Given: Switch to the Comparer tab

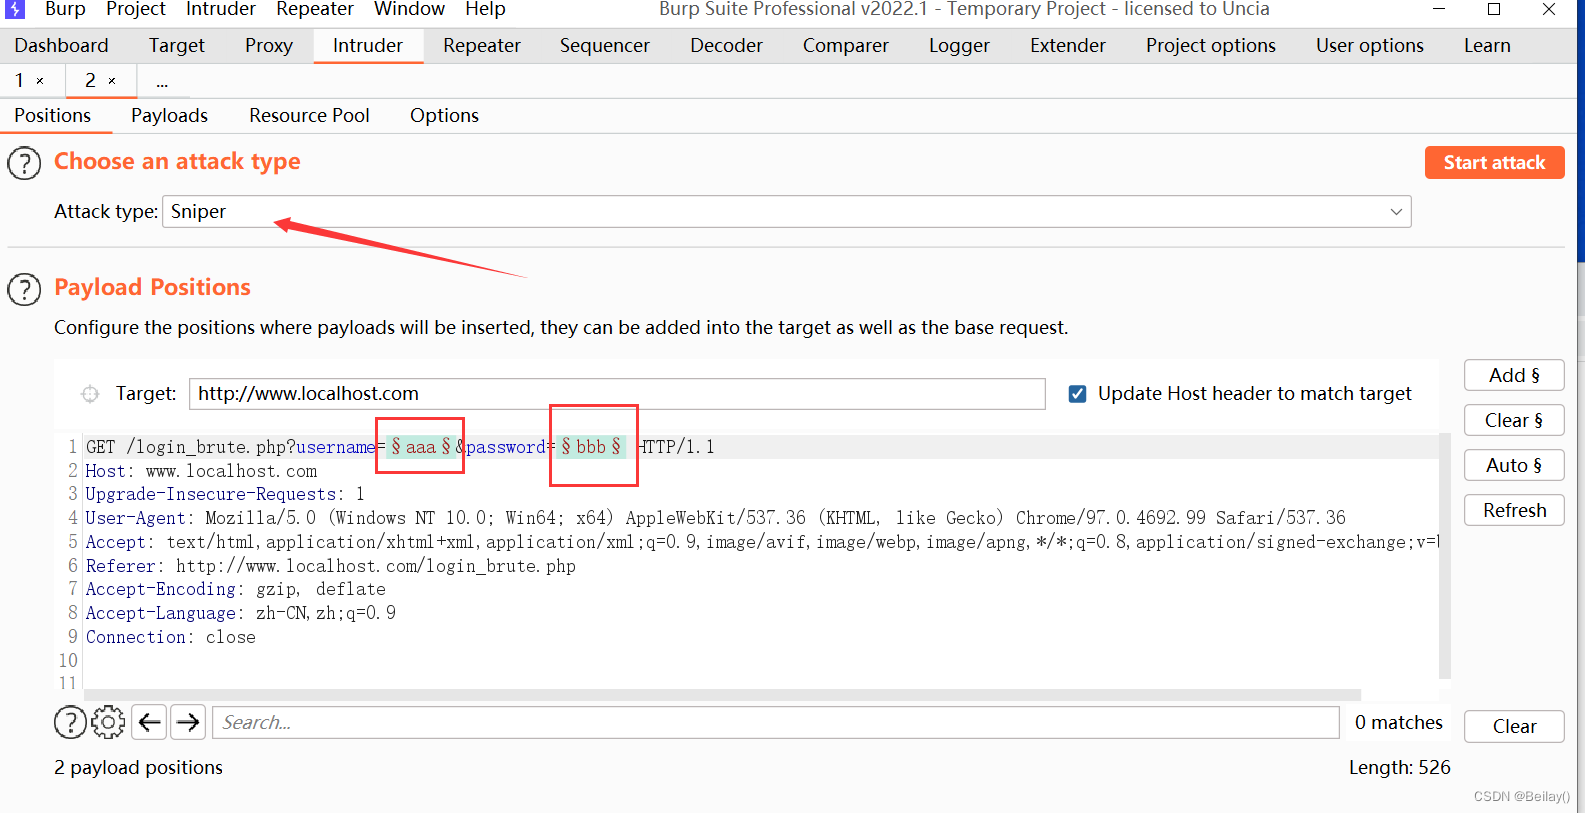Looking at the screenshot, I should pyautogui.click(x=846, y=46).
